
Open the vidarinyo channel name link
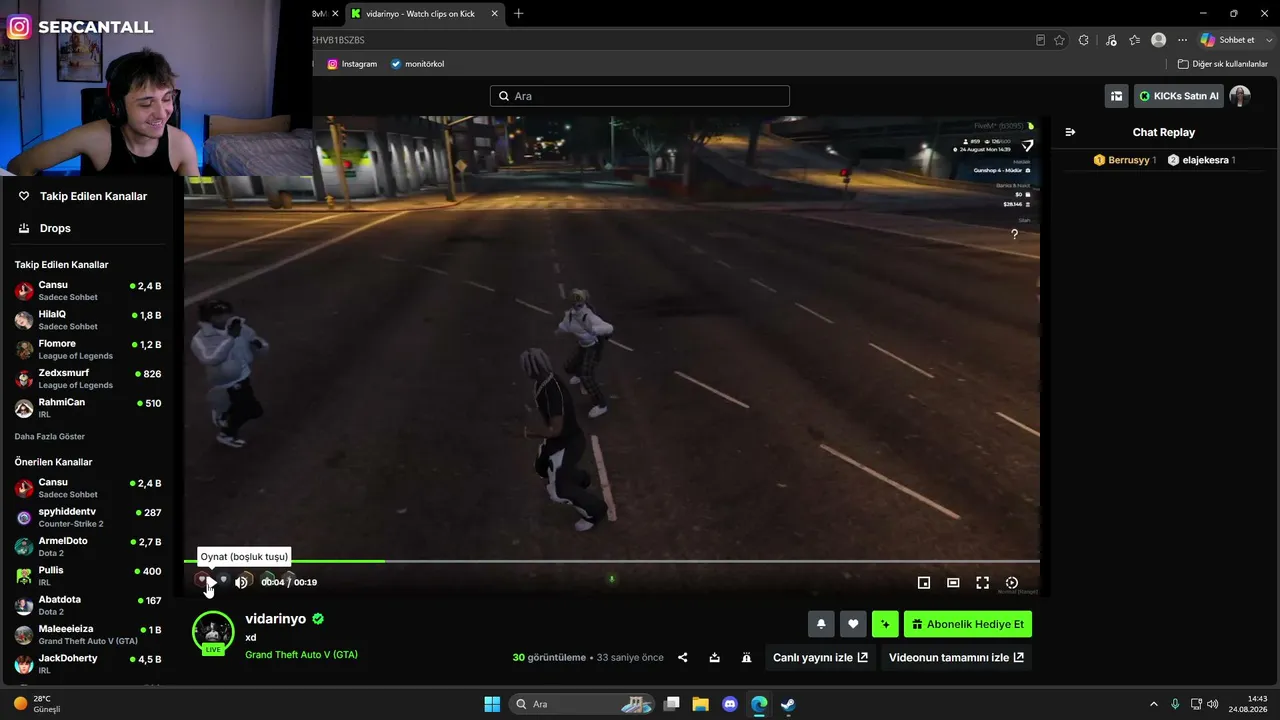[276, 619]
